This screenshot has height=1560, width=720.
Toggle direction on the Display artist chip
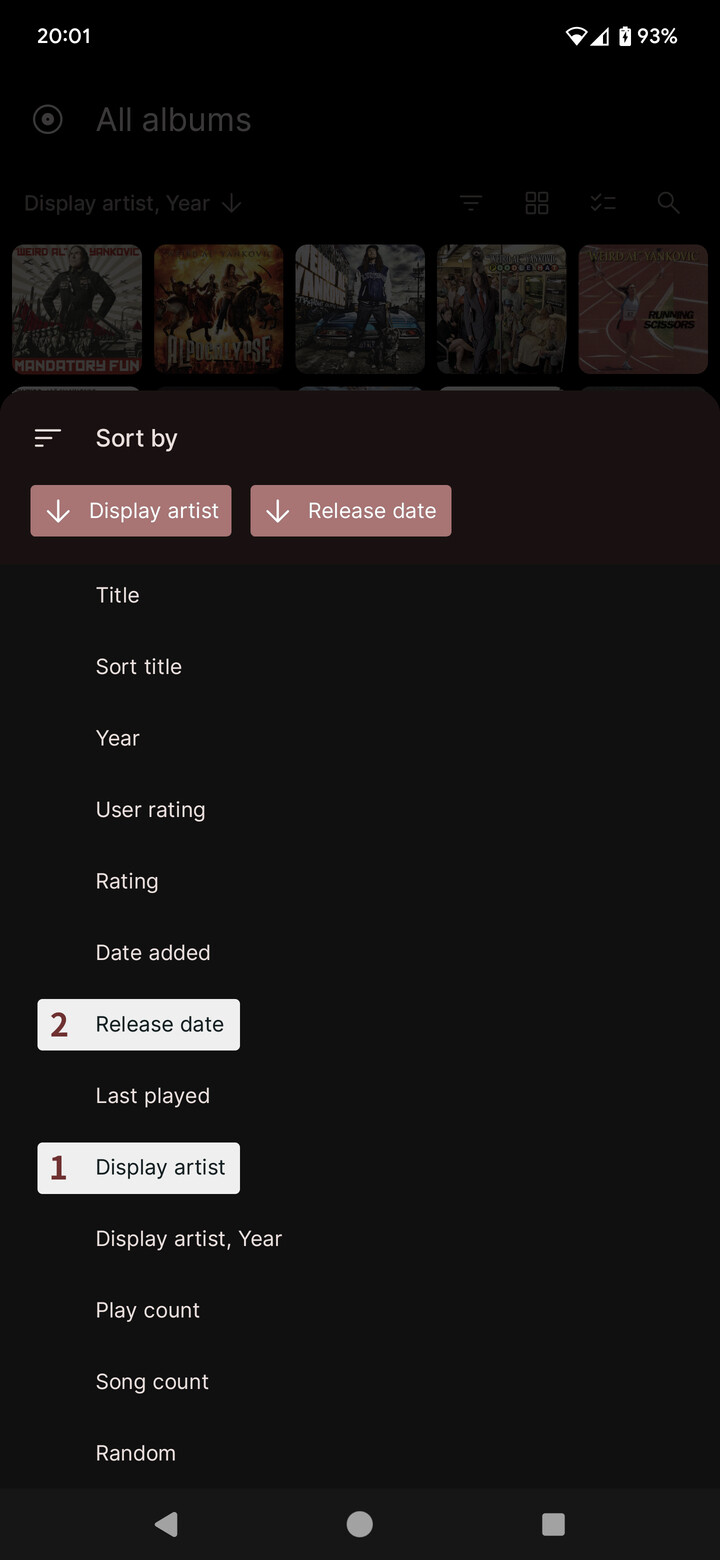coord(131,511)
